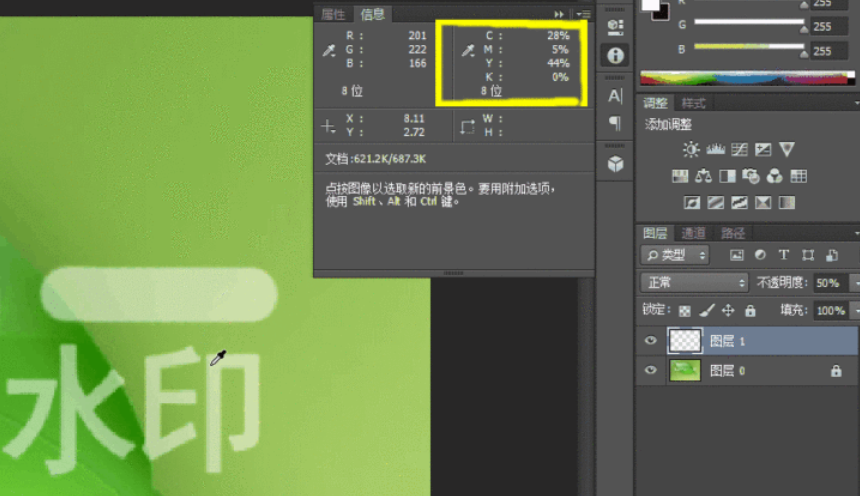Add a Posterize adjustment layer
Screen dimensions: 860x496
[715, 202]
